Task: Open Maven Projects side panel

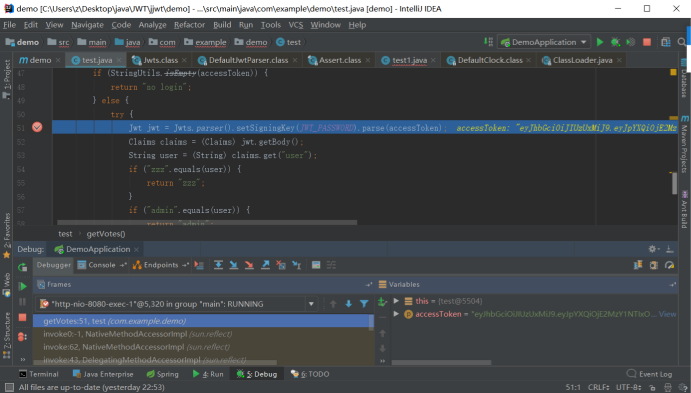Action: (x=684, y=144)
